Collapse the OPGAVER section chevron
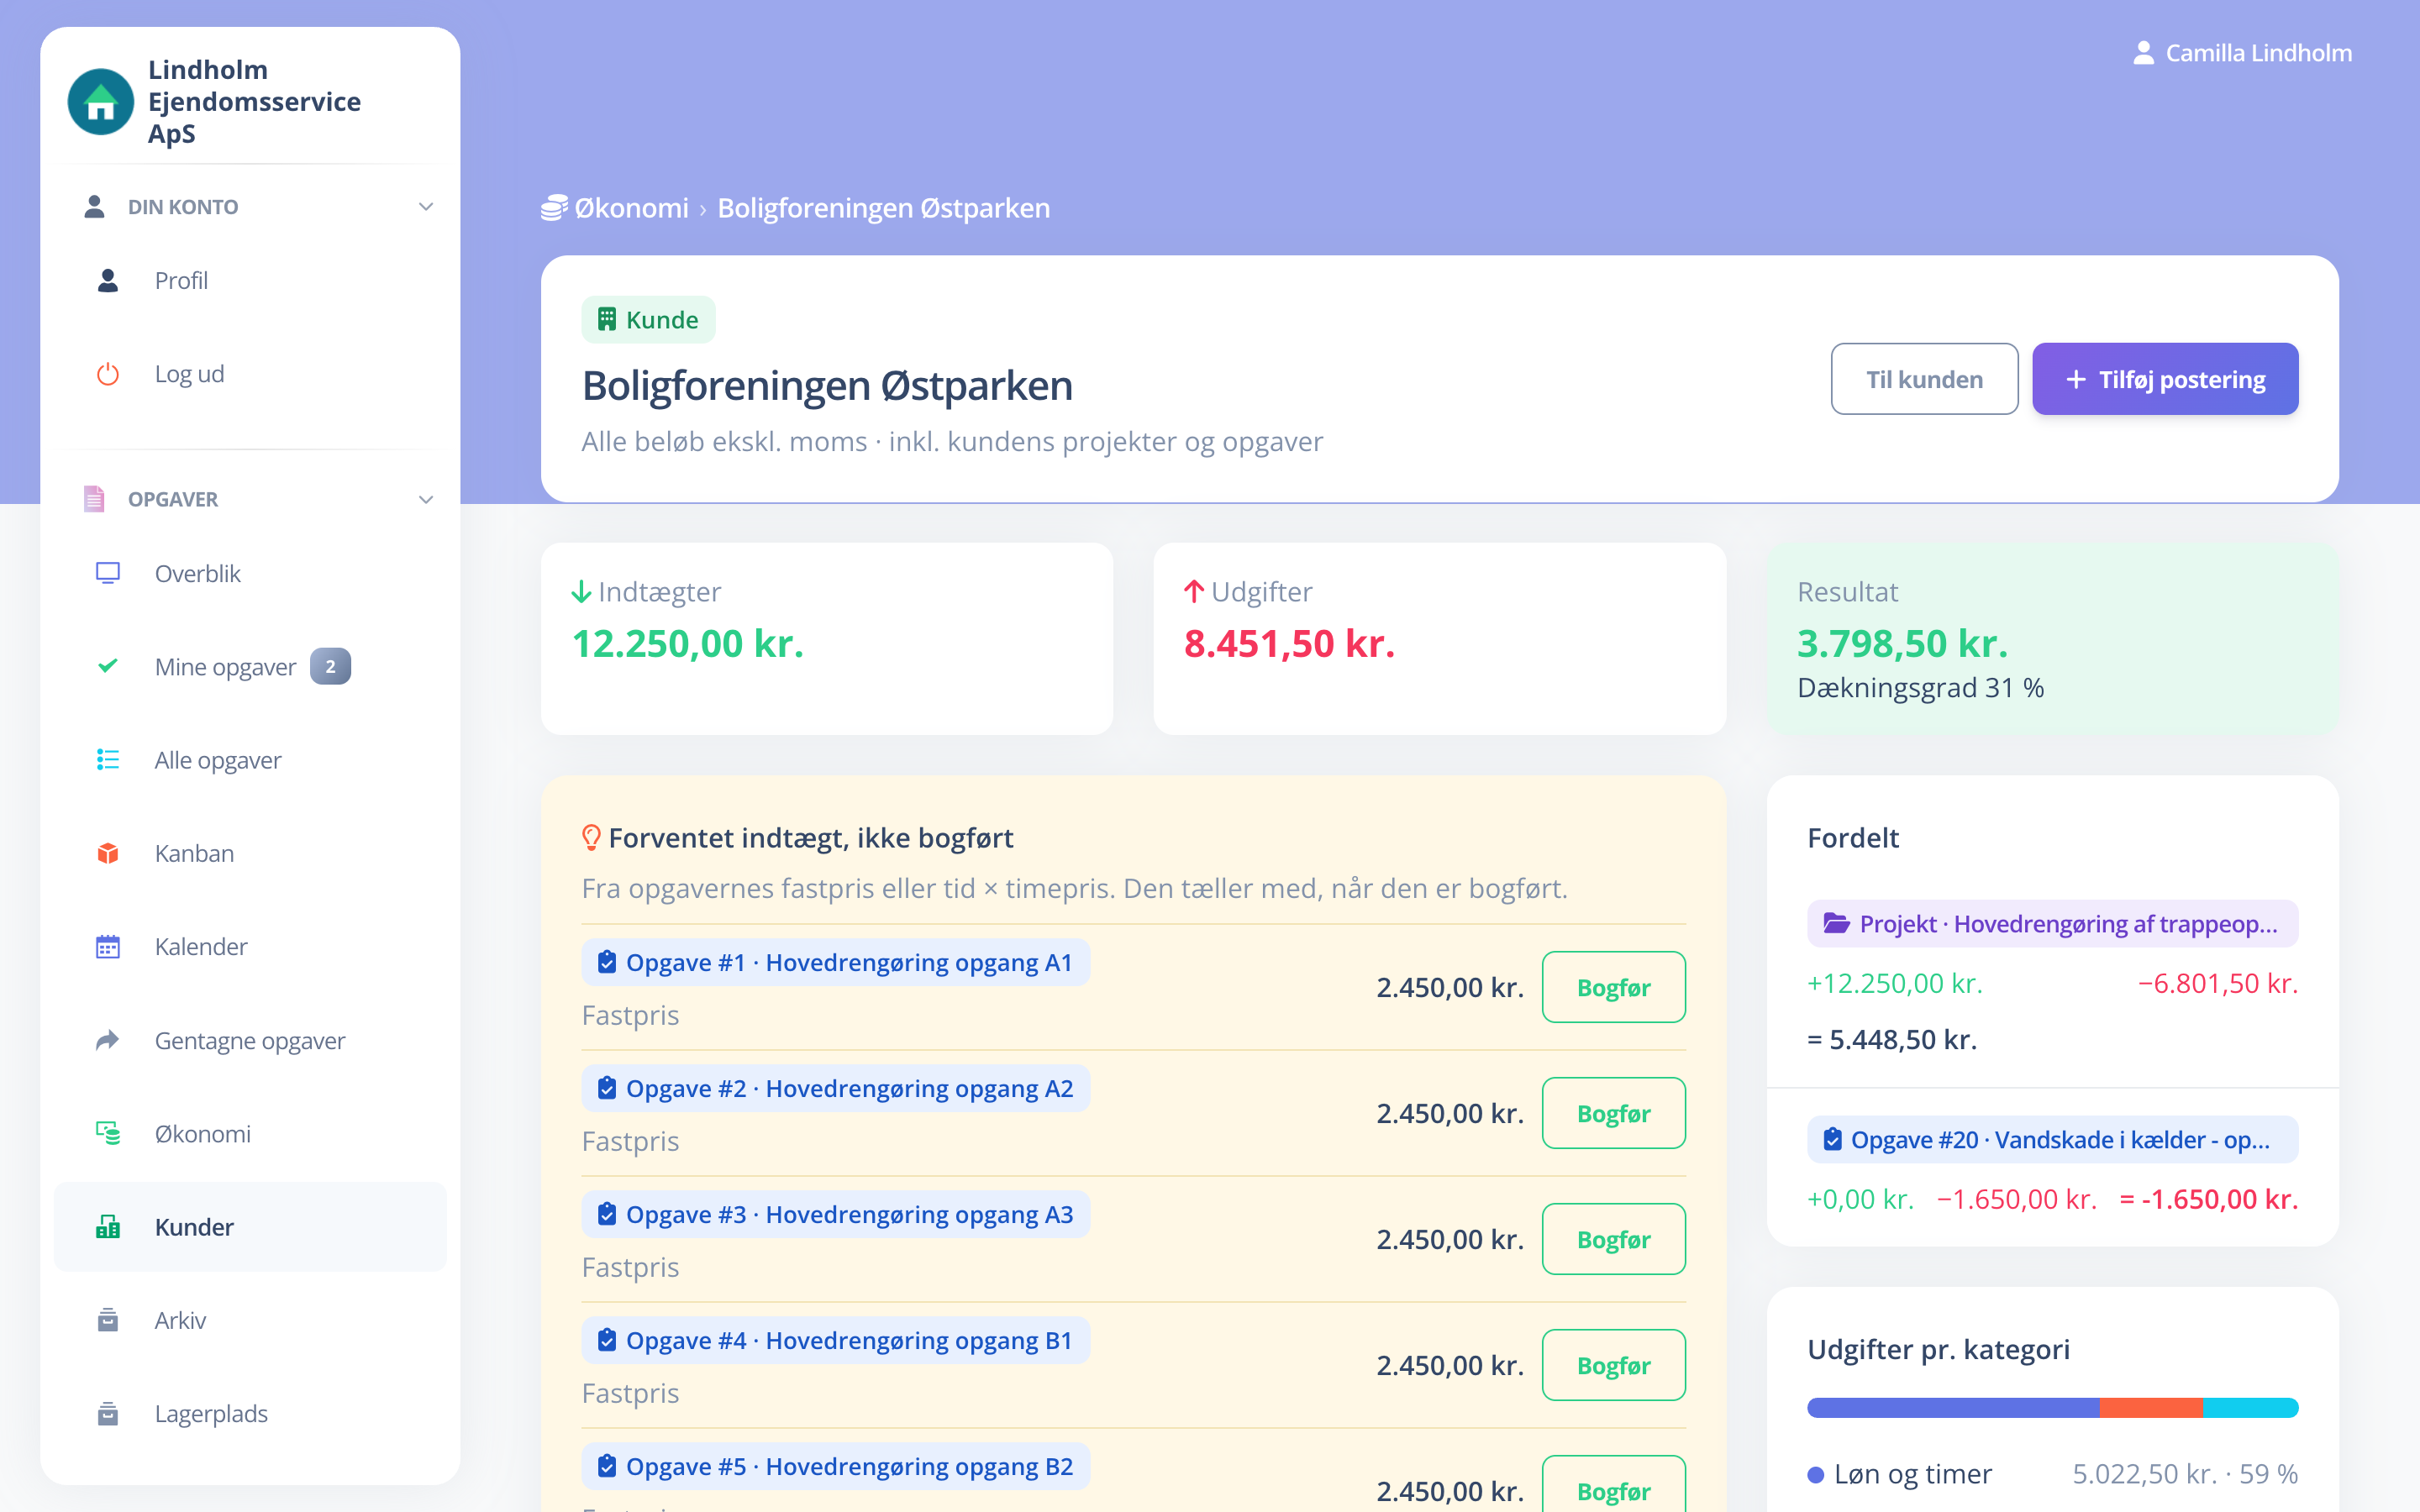The width and height of the screenshot is (2420, 1512). [x=426, y=499]
